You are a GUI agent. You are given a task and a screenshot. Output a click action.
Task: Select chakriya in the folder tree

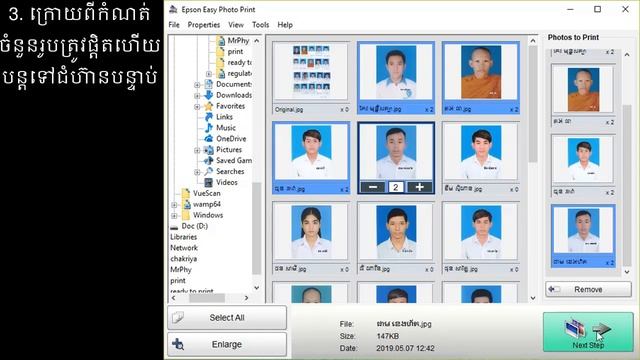pyautogui.click(x=183, y=259)
